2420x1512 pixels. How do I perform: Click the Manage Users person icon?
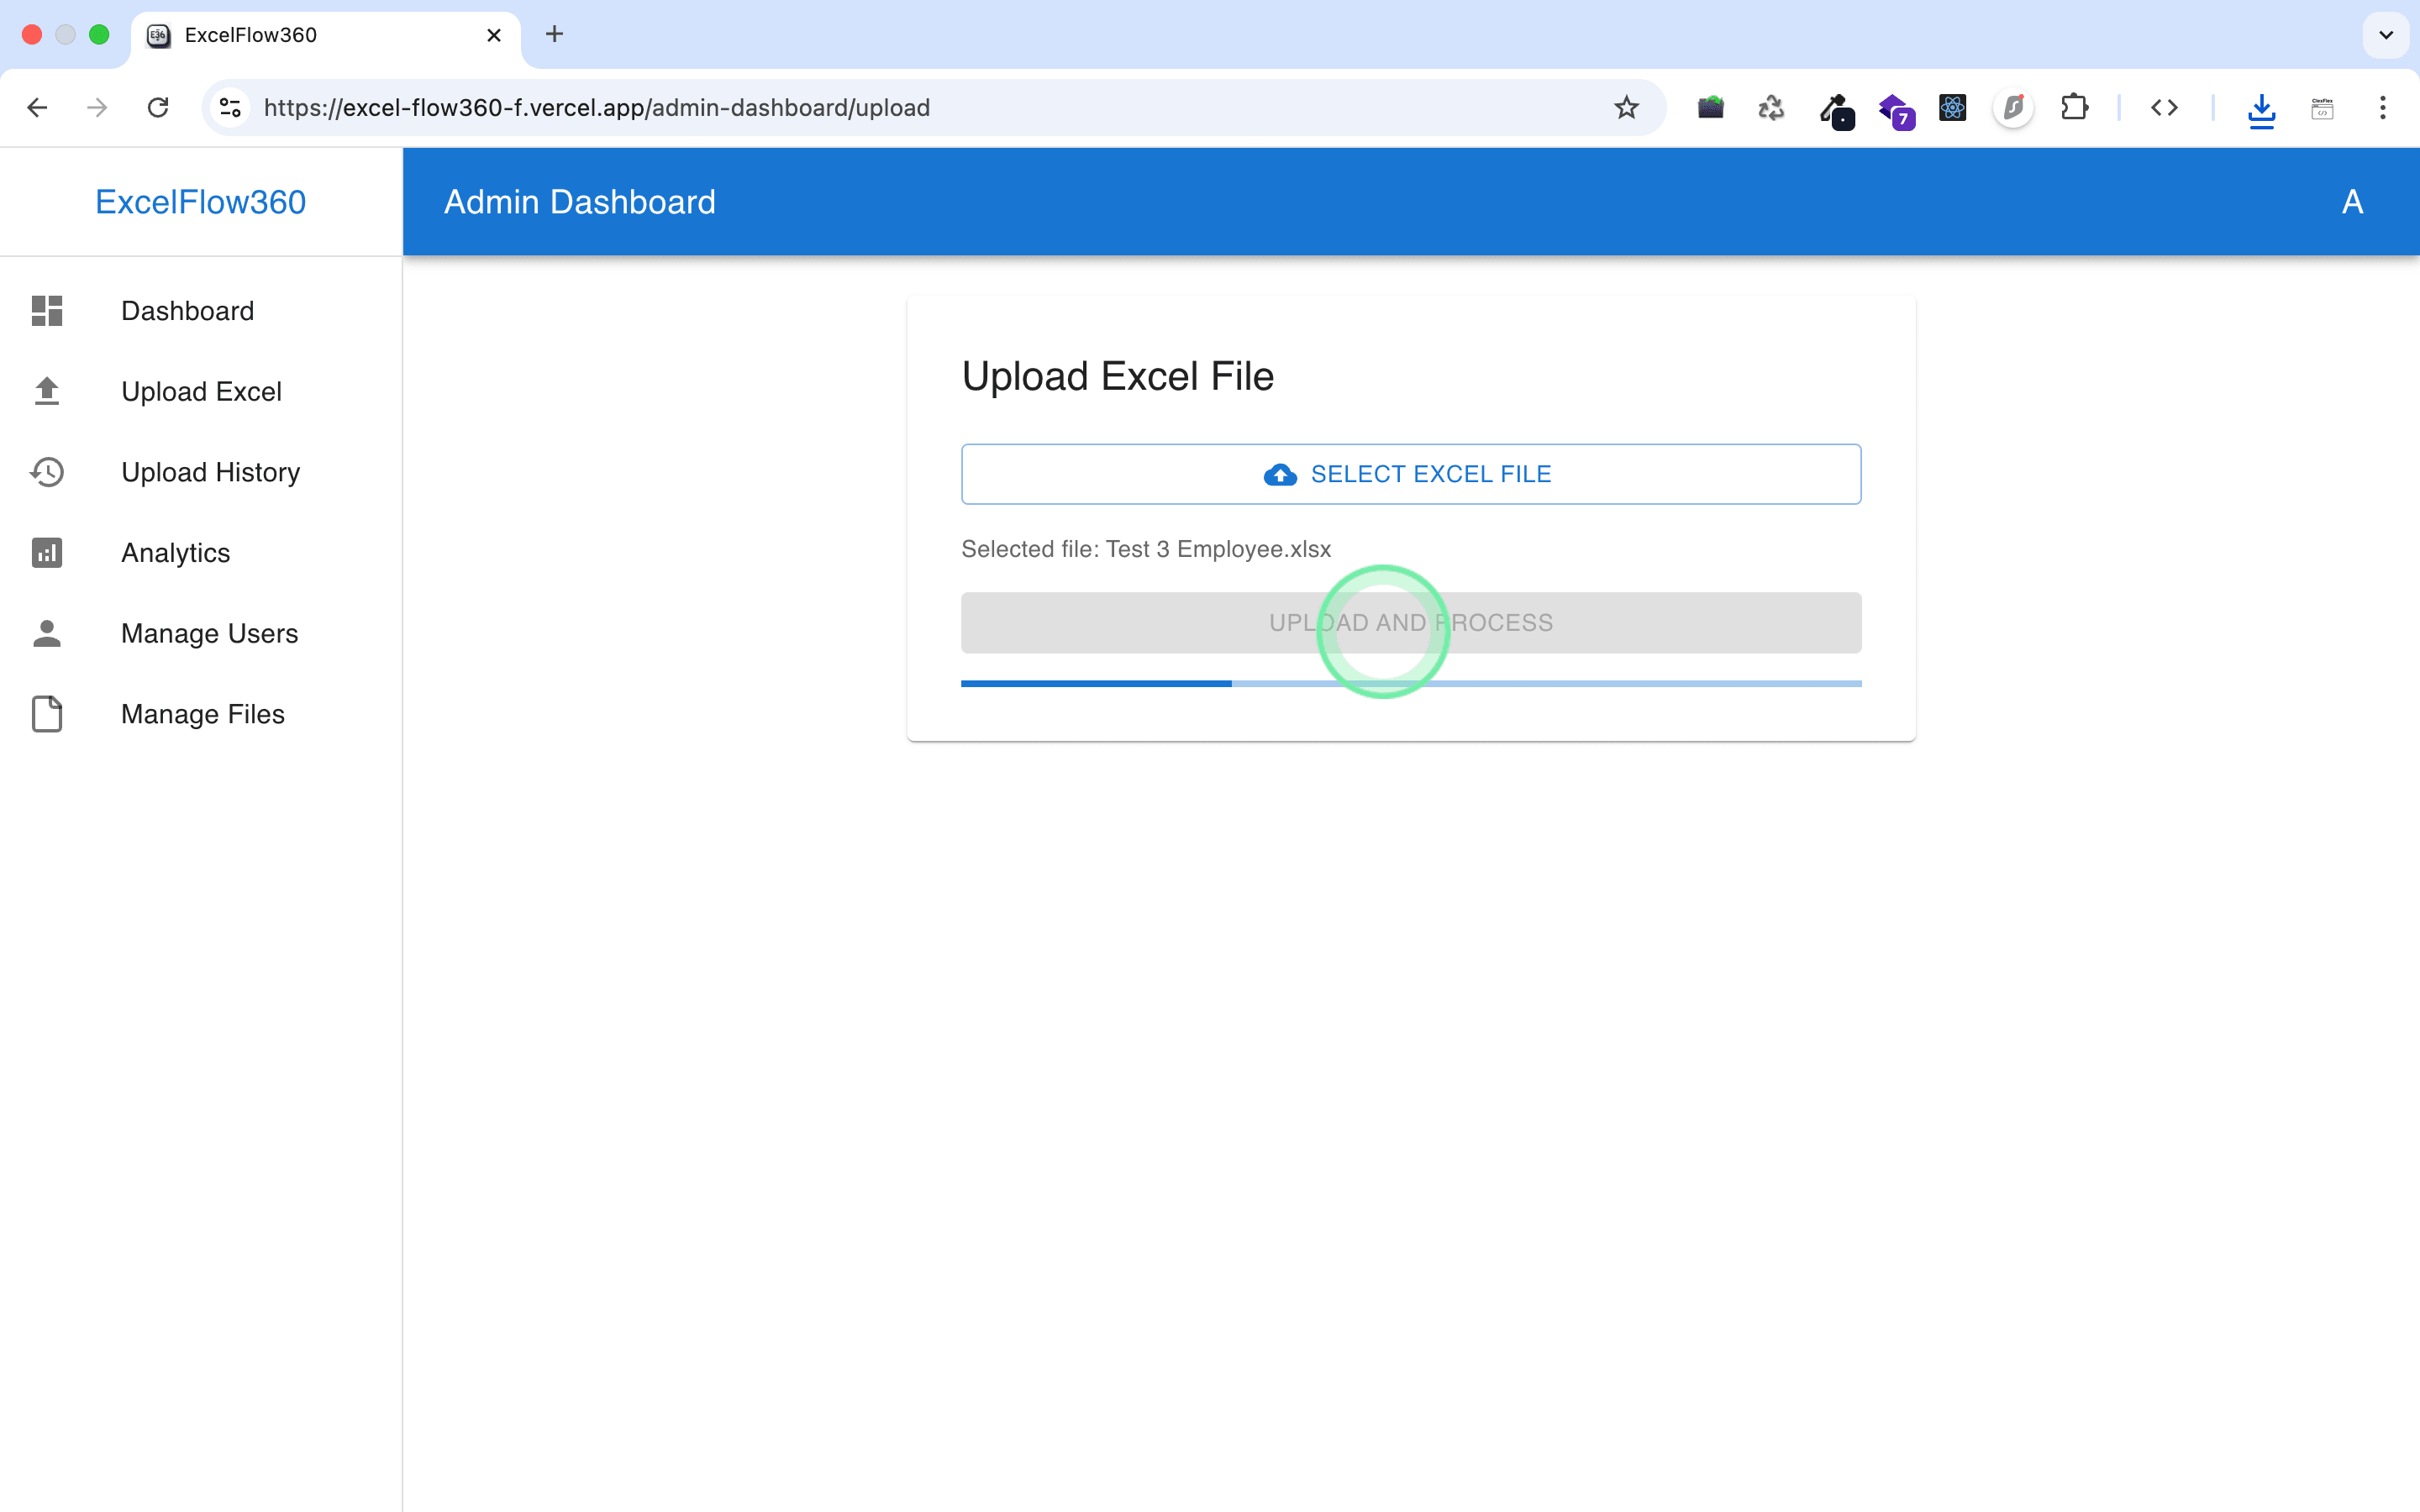47,633
